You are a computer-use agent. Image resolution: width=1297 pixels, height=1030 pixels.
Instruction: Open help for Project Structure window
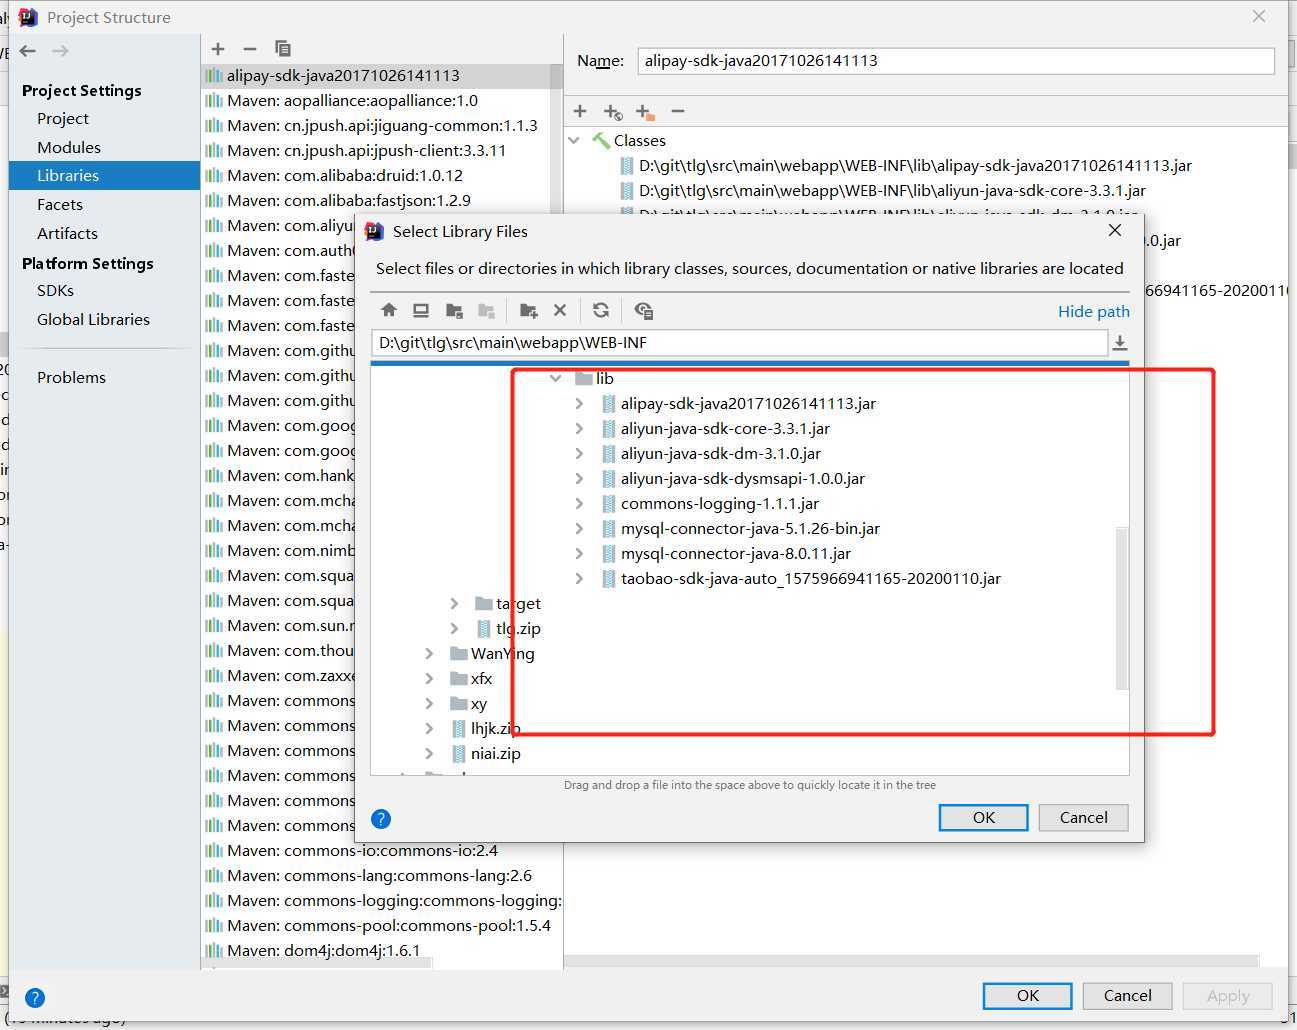click(x=35, y=997)
